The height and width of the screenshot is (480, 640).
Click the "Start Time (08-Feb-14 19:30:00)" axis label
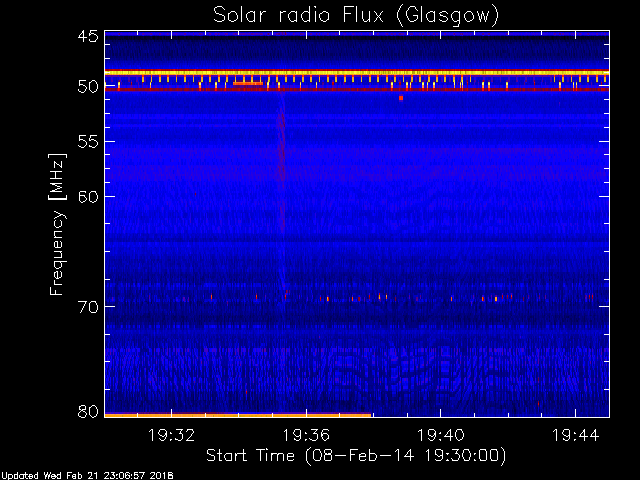pos(356,455)
